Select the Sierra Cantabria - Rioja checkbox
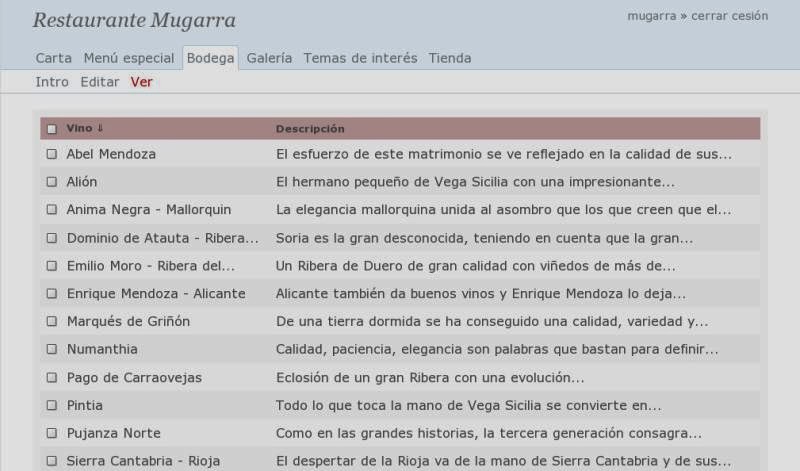Image resolution: width=800 pixels, height=471 pixels. coord(52,461)
